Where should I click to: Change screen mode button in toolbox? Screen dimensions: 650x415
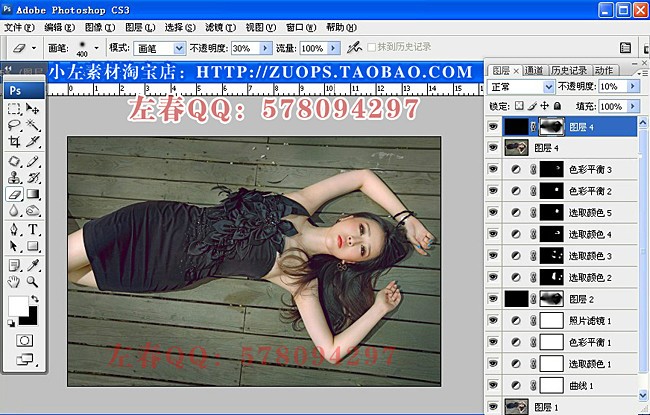click(x=25, y=359)
